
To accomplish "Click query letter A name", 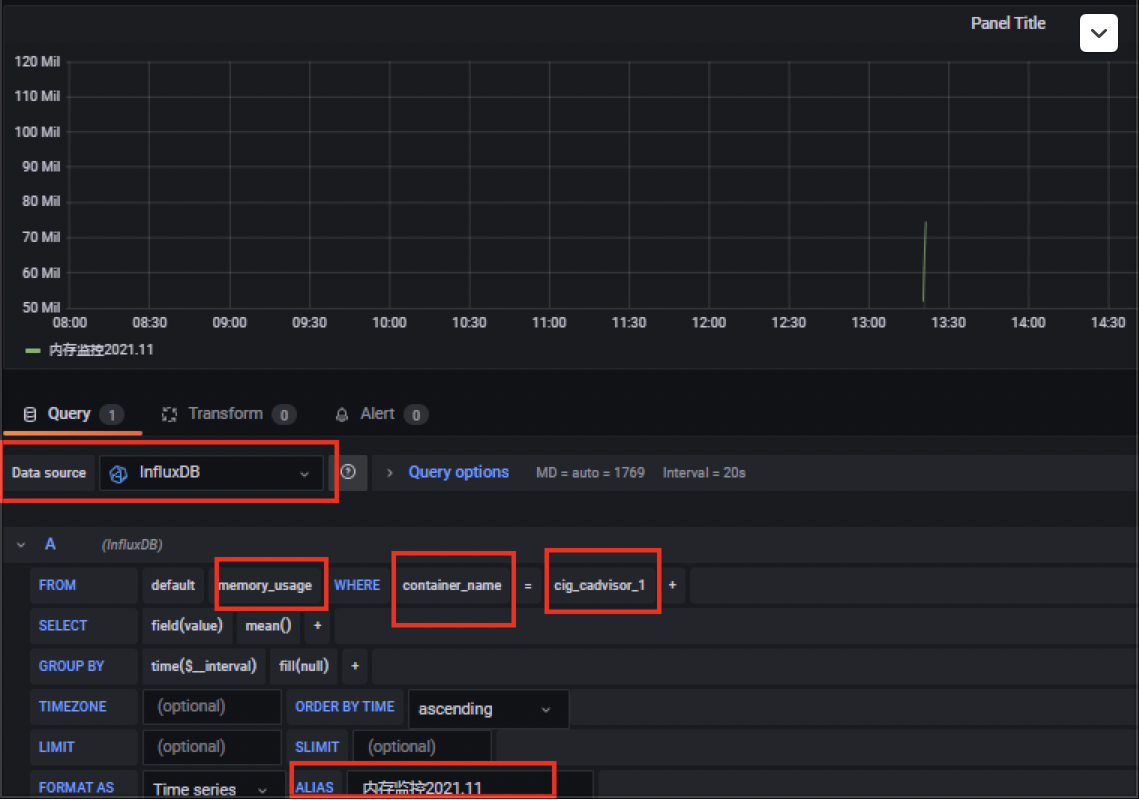I will pos(50,544).
